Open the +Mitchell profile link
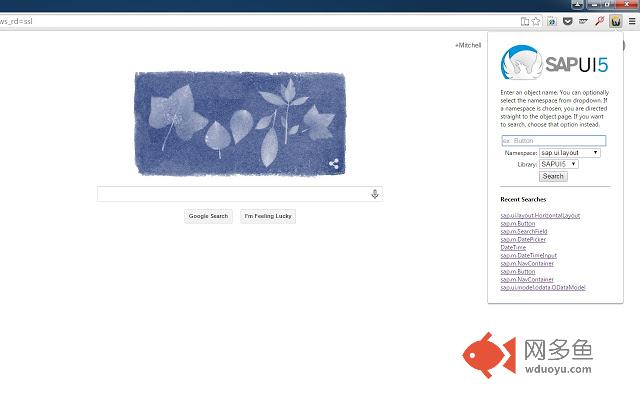 coord(468,45)
